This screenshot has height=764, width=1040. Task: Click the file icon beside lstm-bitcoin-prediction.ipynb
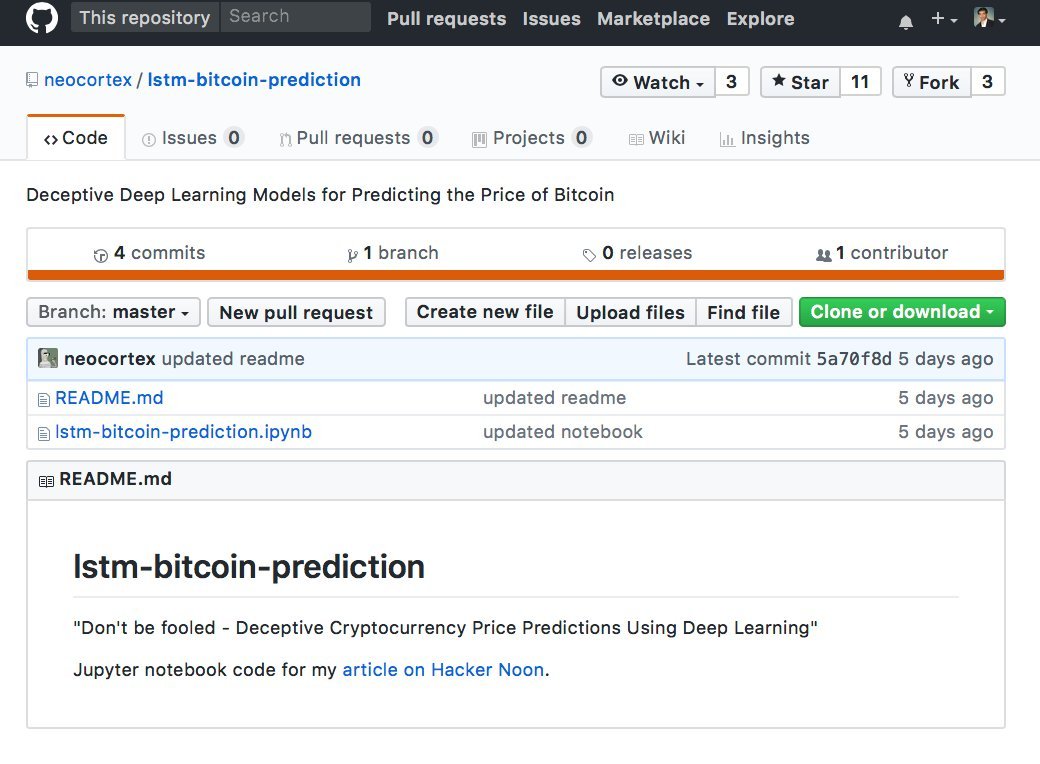click(x=44, y=434)
